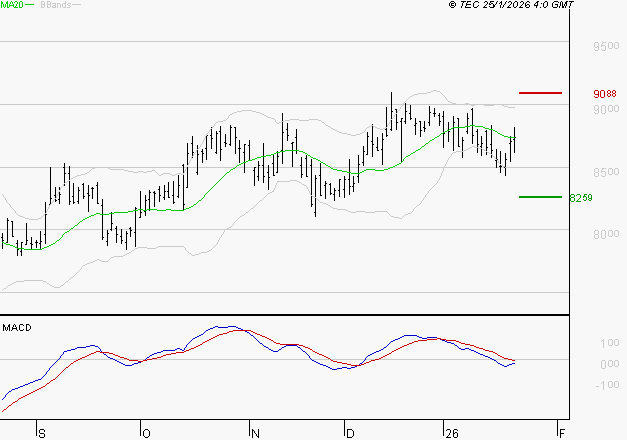Click the green support level line
627x440 pixels.
540,197
